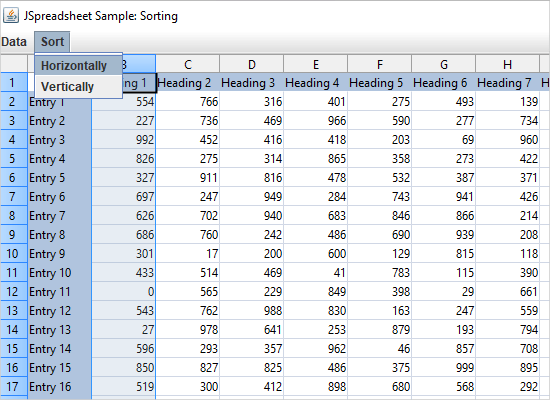
Task: Select the Entry 12 cell
Action: pyautogui.click(x=60, y=311)
